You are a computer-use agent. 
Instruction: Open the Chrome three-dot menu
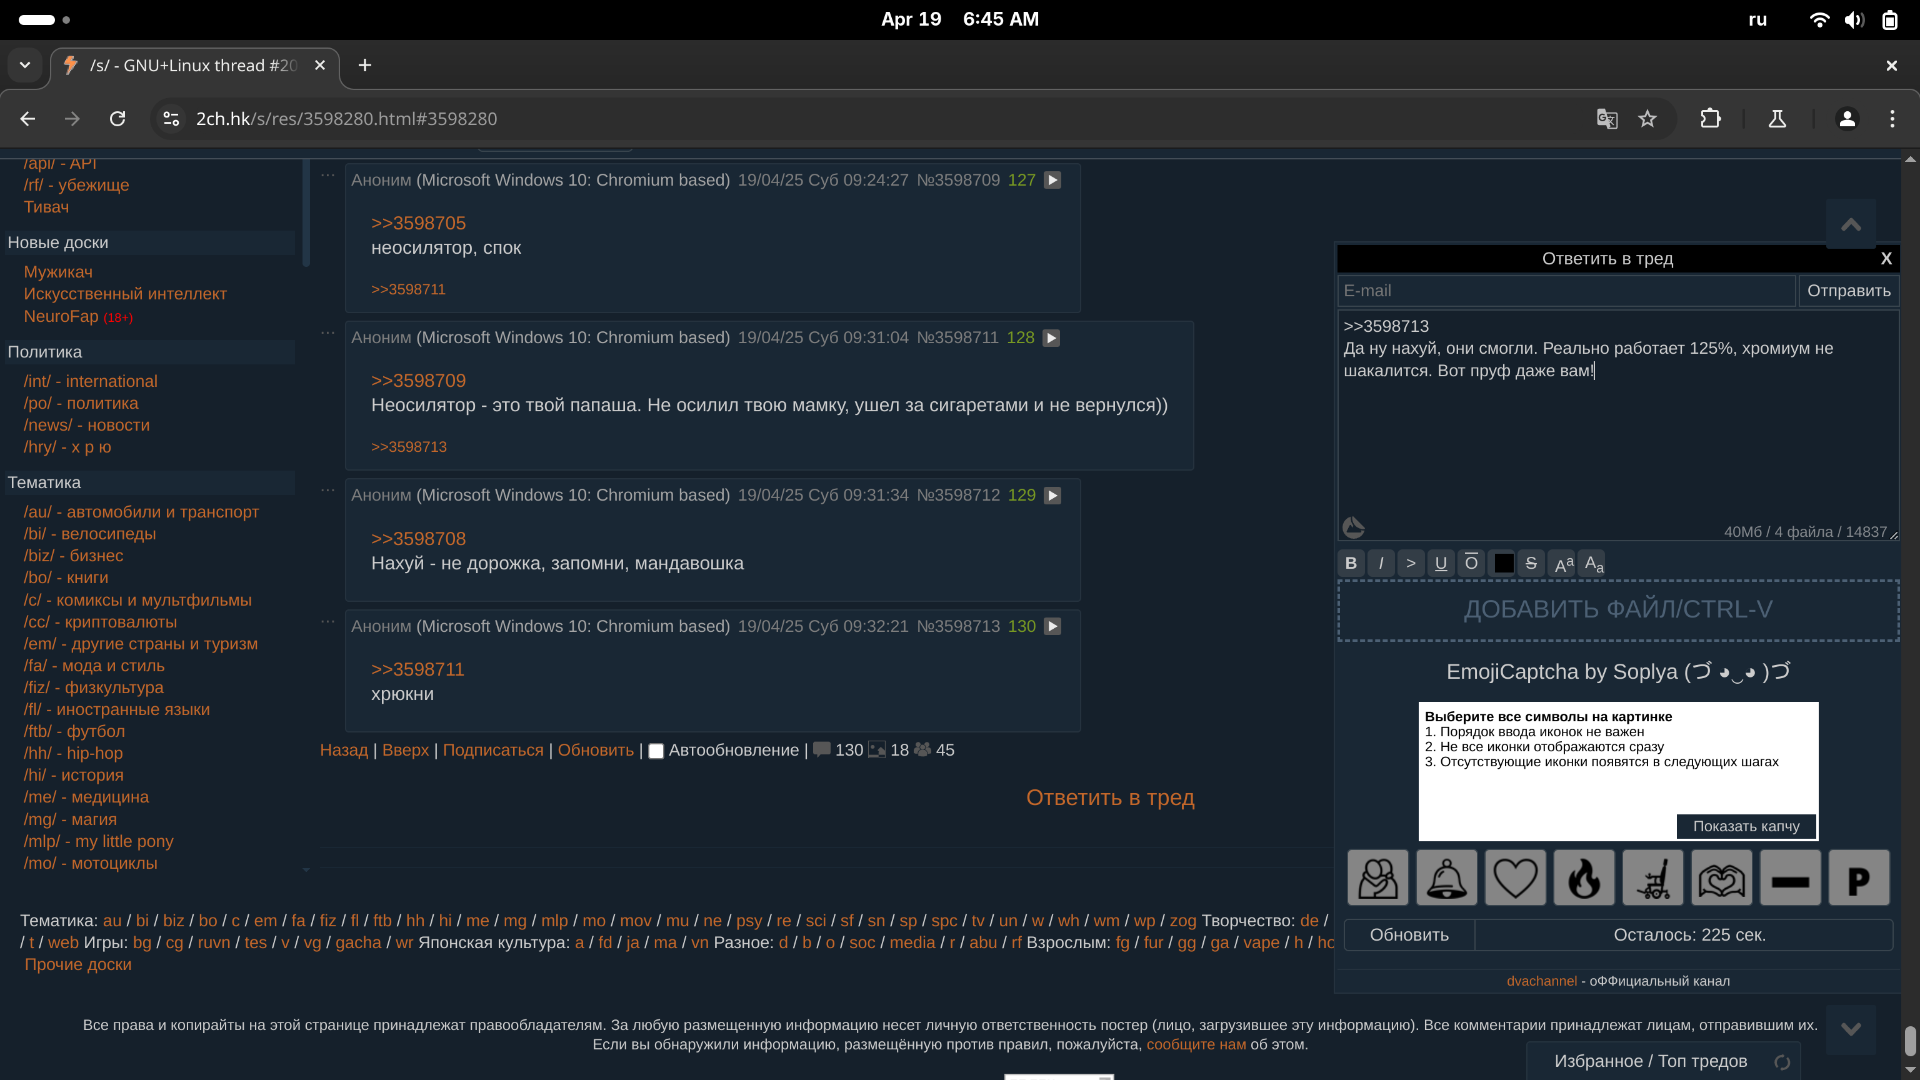[x=1892, y=119]
